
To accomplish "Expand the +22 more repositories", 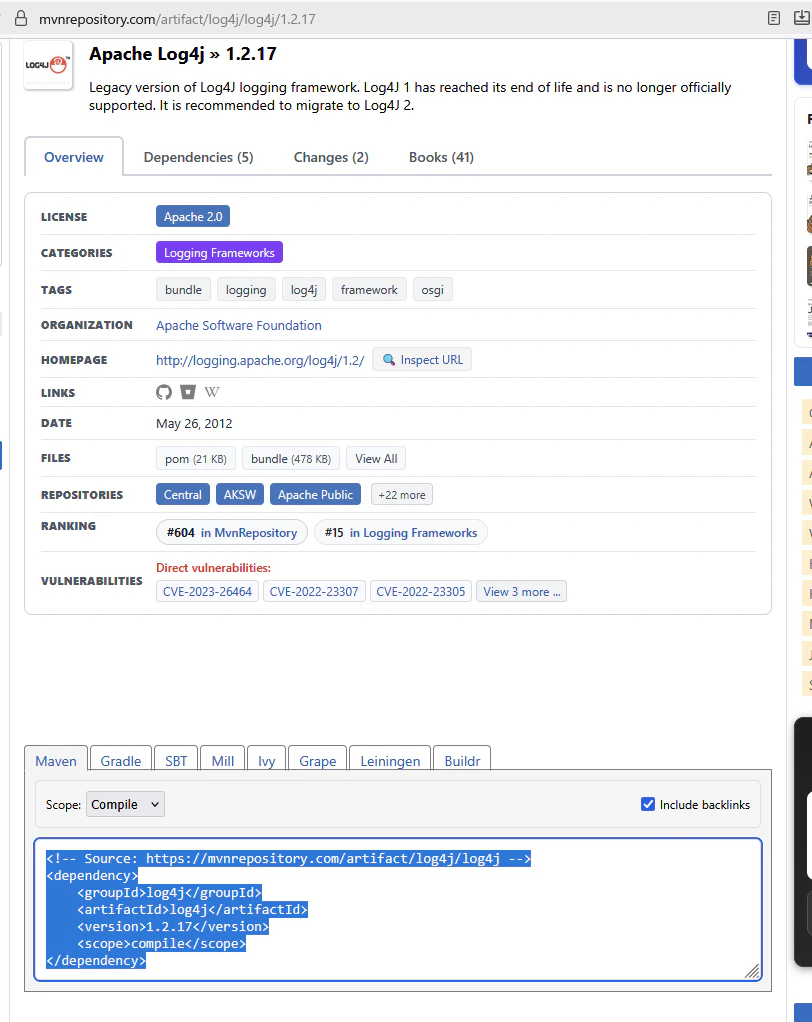I will (401, 495).
